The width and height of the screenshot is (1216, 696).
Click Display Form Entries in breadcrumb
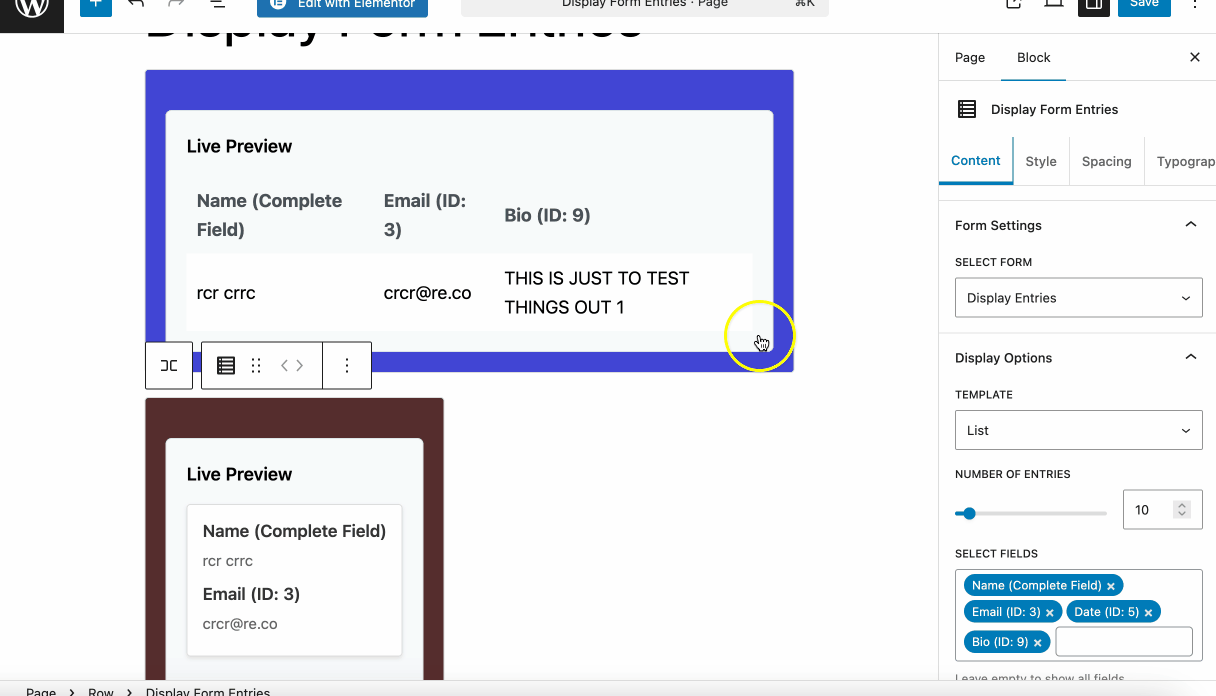(x=208, y=691)
